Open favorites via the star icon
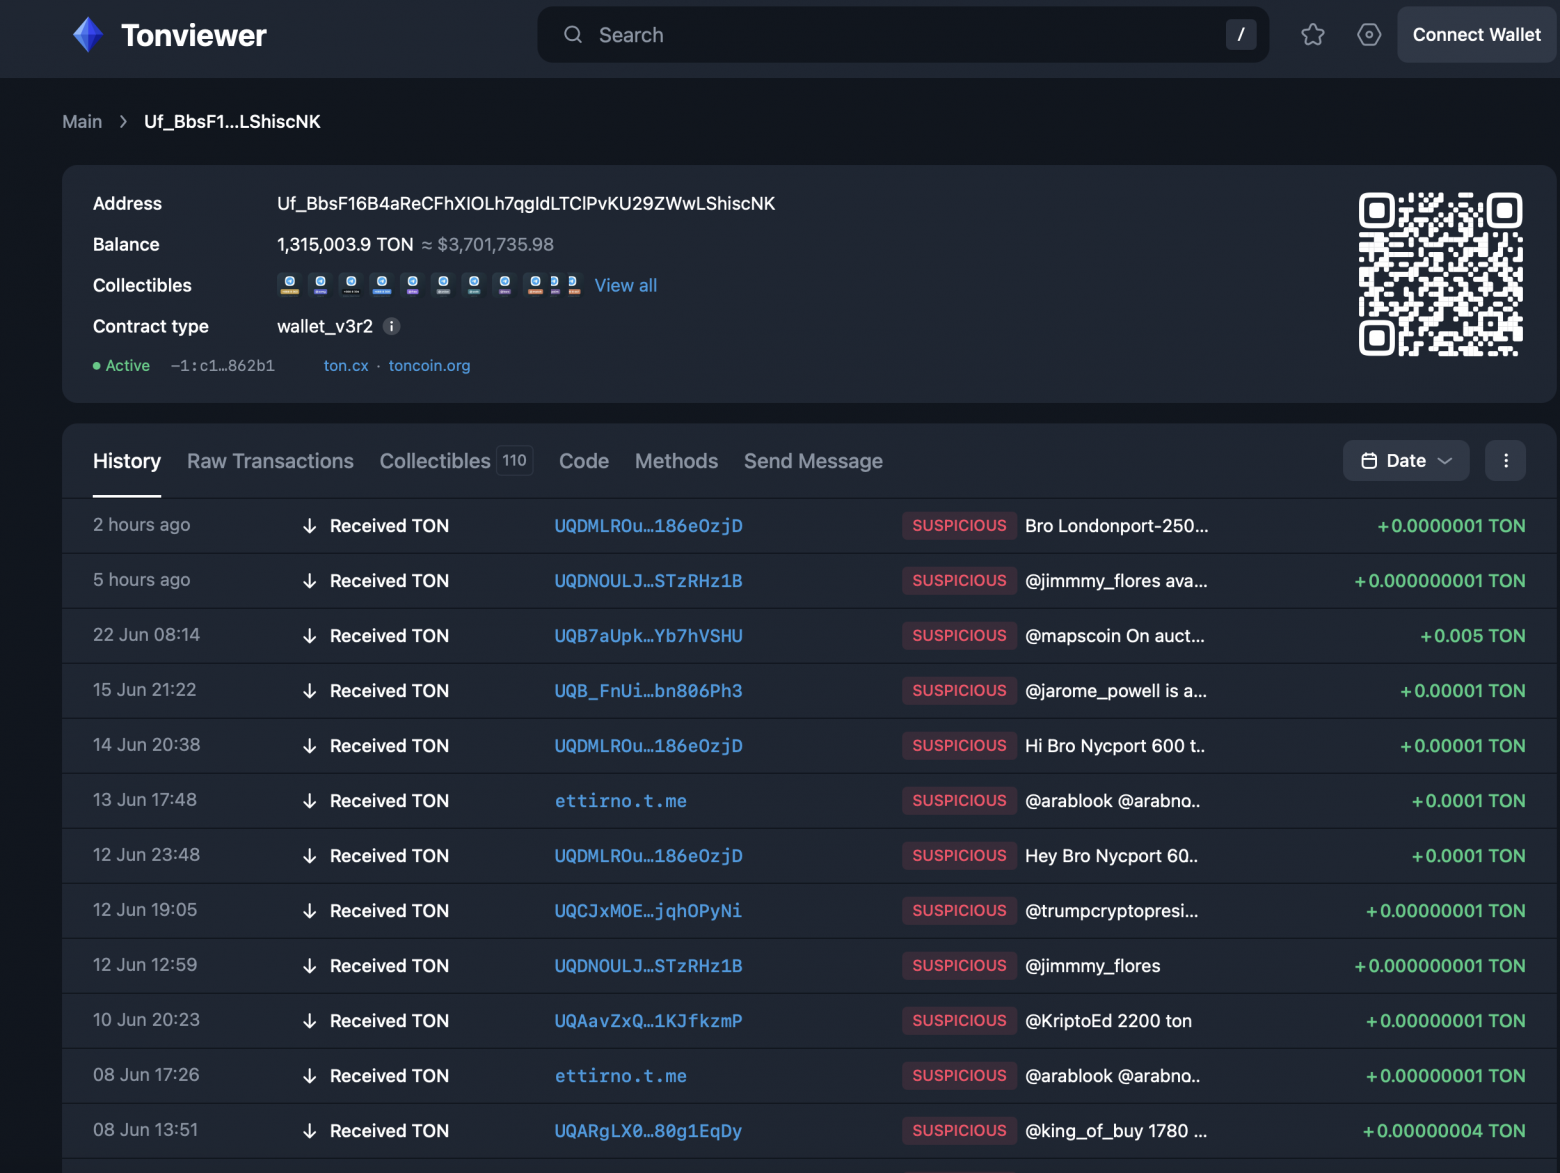The width and height of the screenshot is (1560, 1173). (x=1313, y=35)
